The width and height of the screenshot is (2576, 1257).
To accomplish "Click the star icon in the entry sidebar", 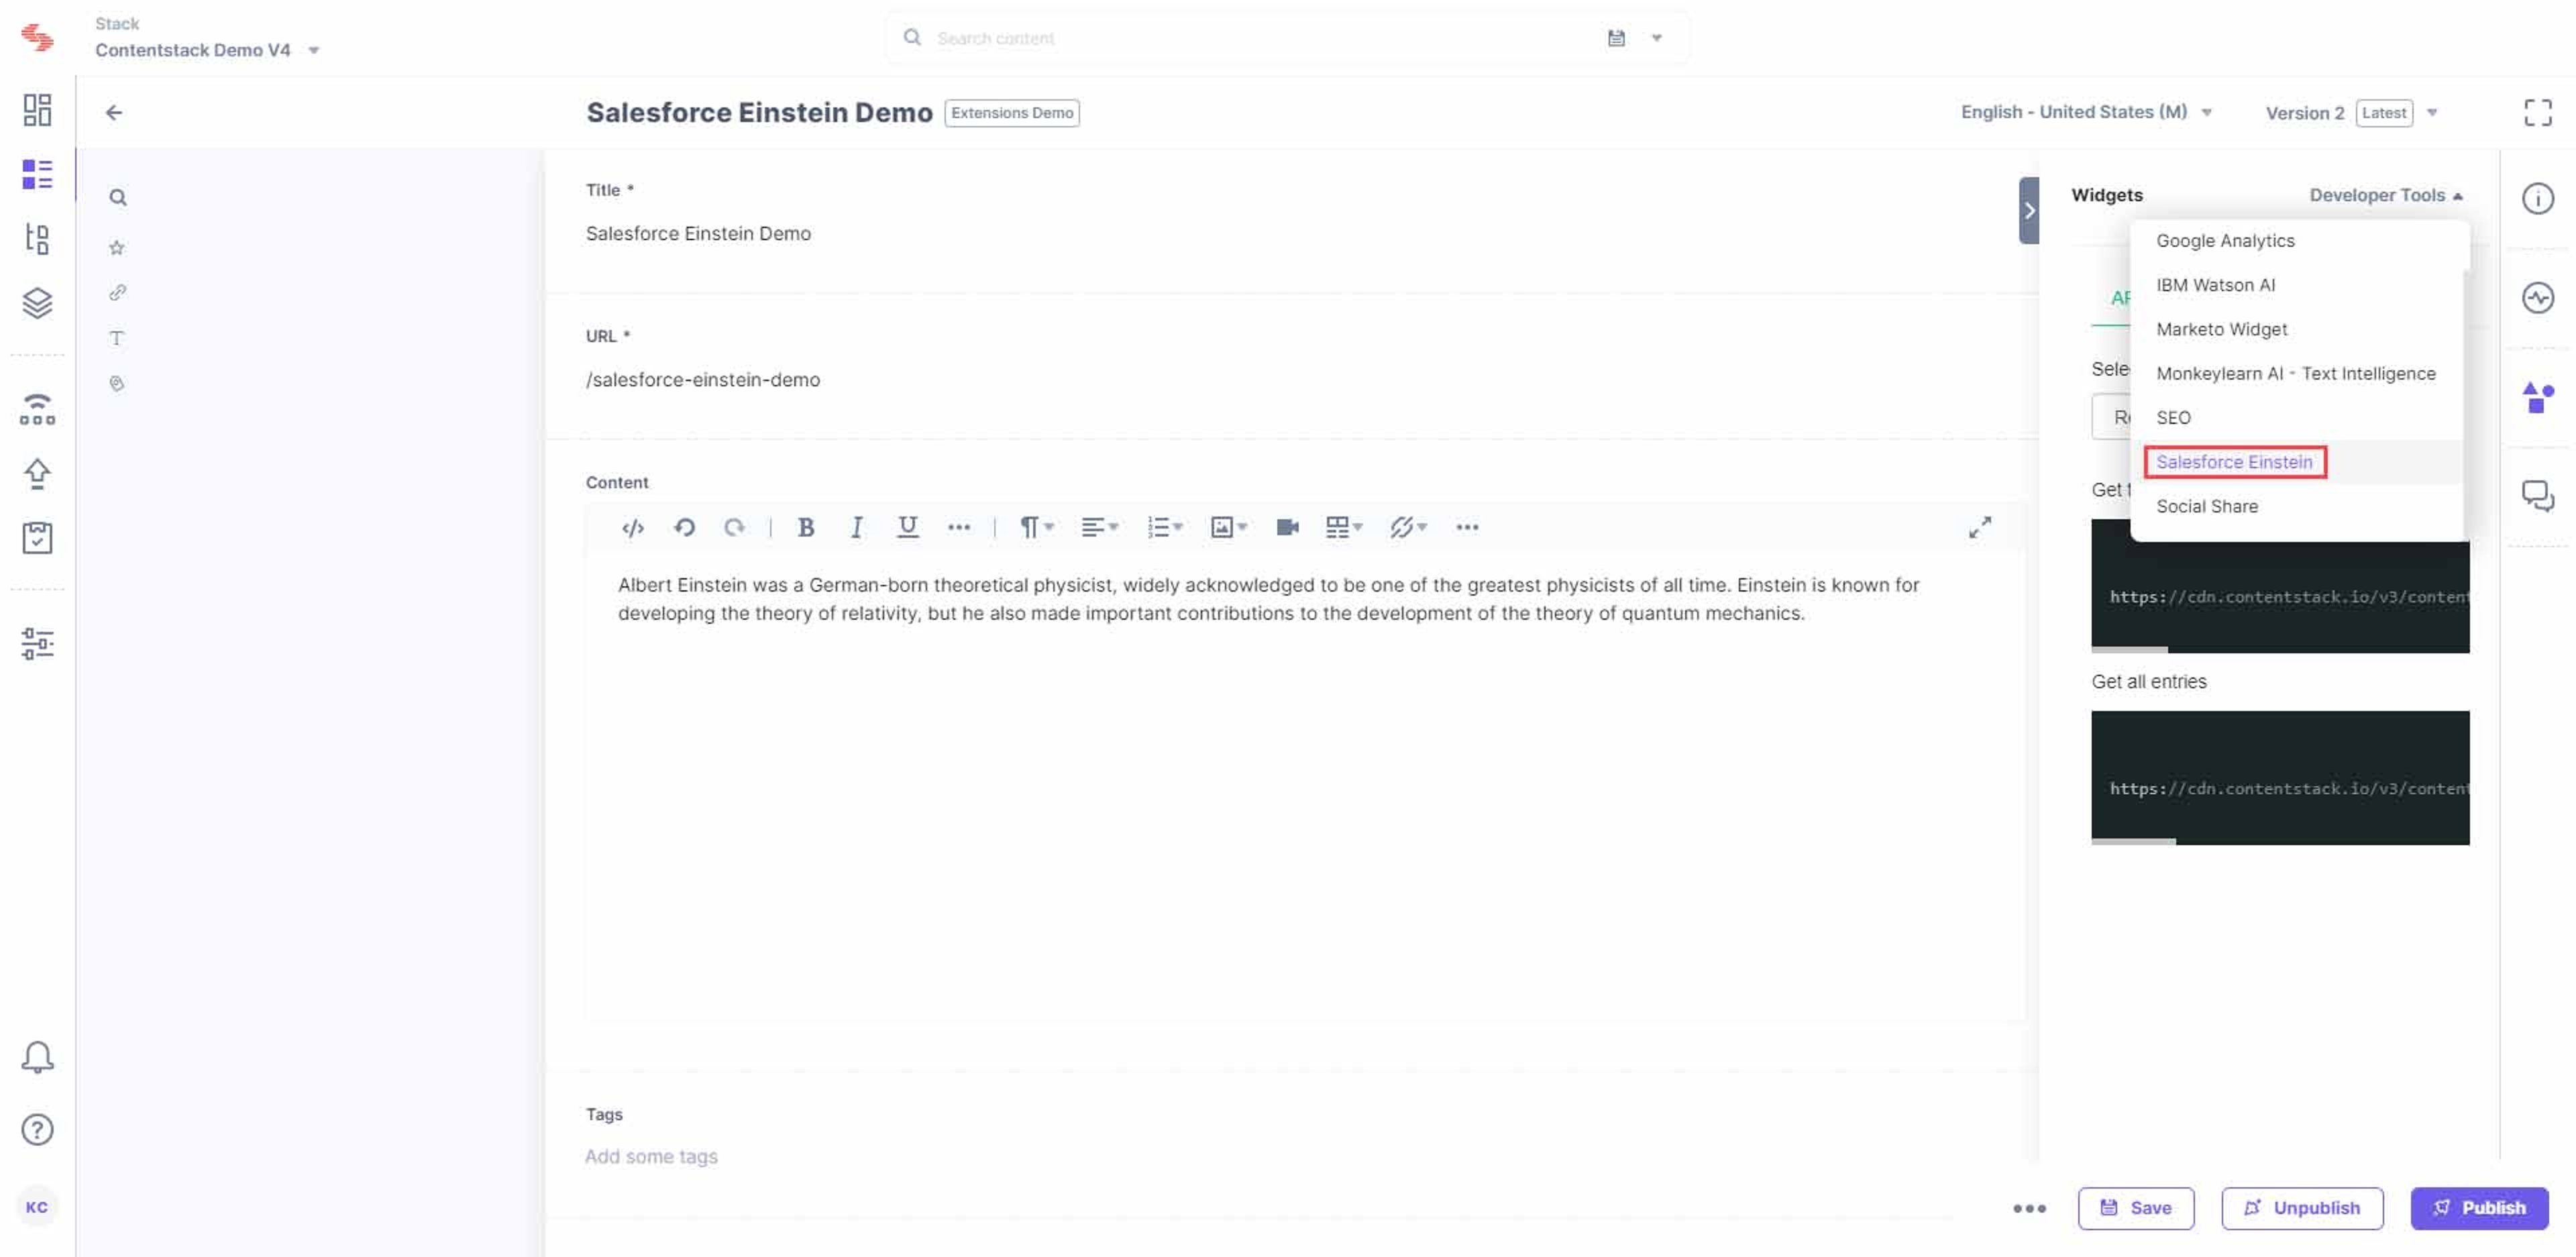I will click(x=117, y=247).
